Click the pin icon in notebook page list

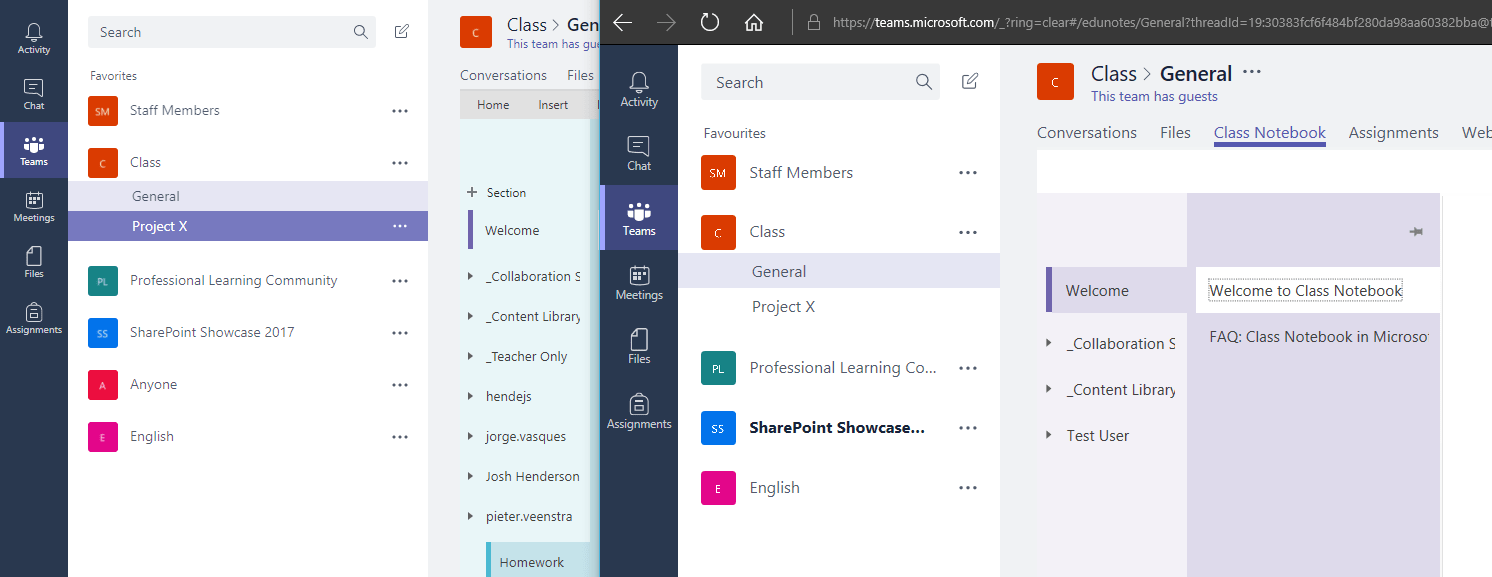pos(1416,232)
